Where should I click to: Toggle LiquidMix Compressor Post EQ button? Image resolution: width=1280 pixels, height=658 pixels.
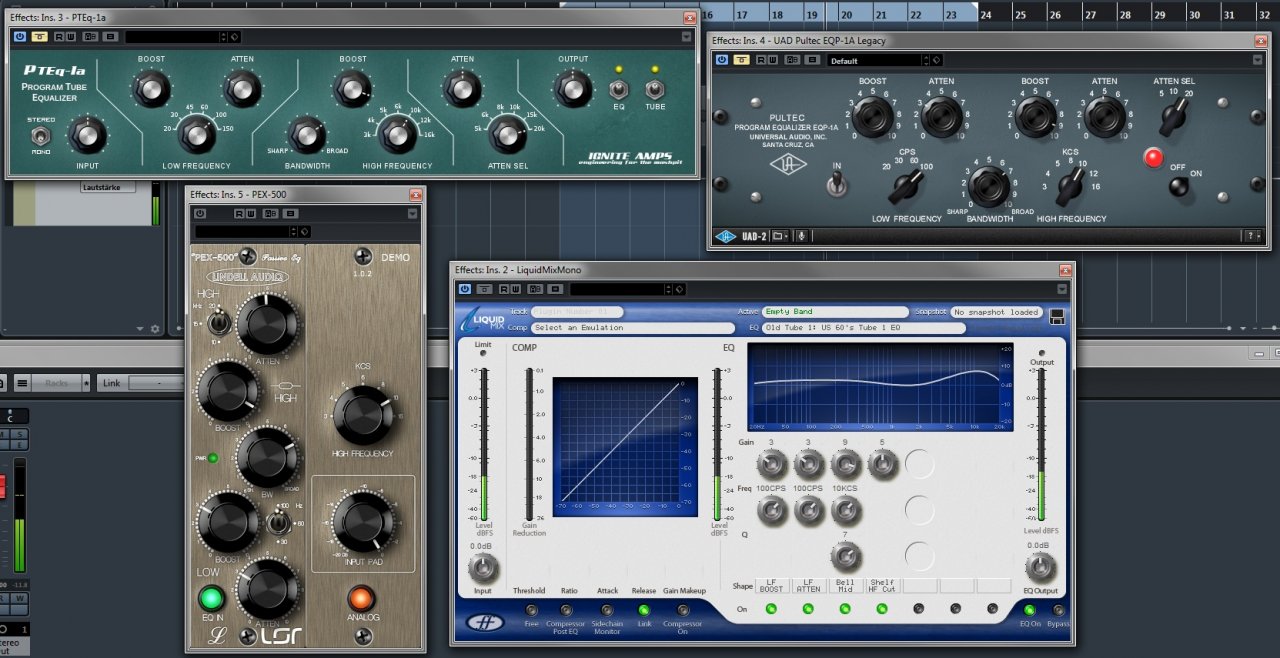coord(566,609)
